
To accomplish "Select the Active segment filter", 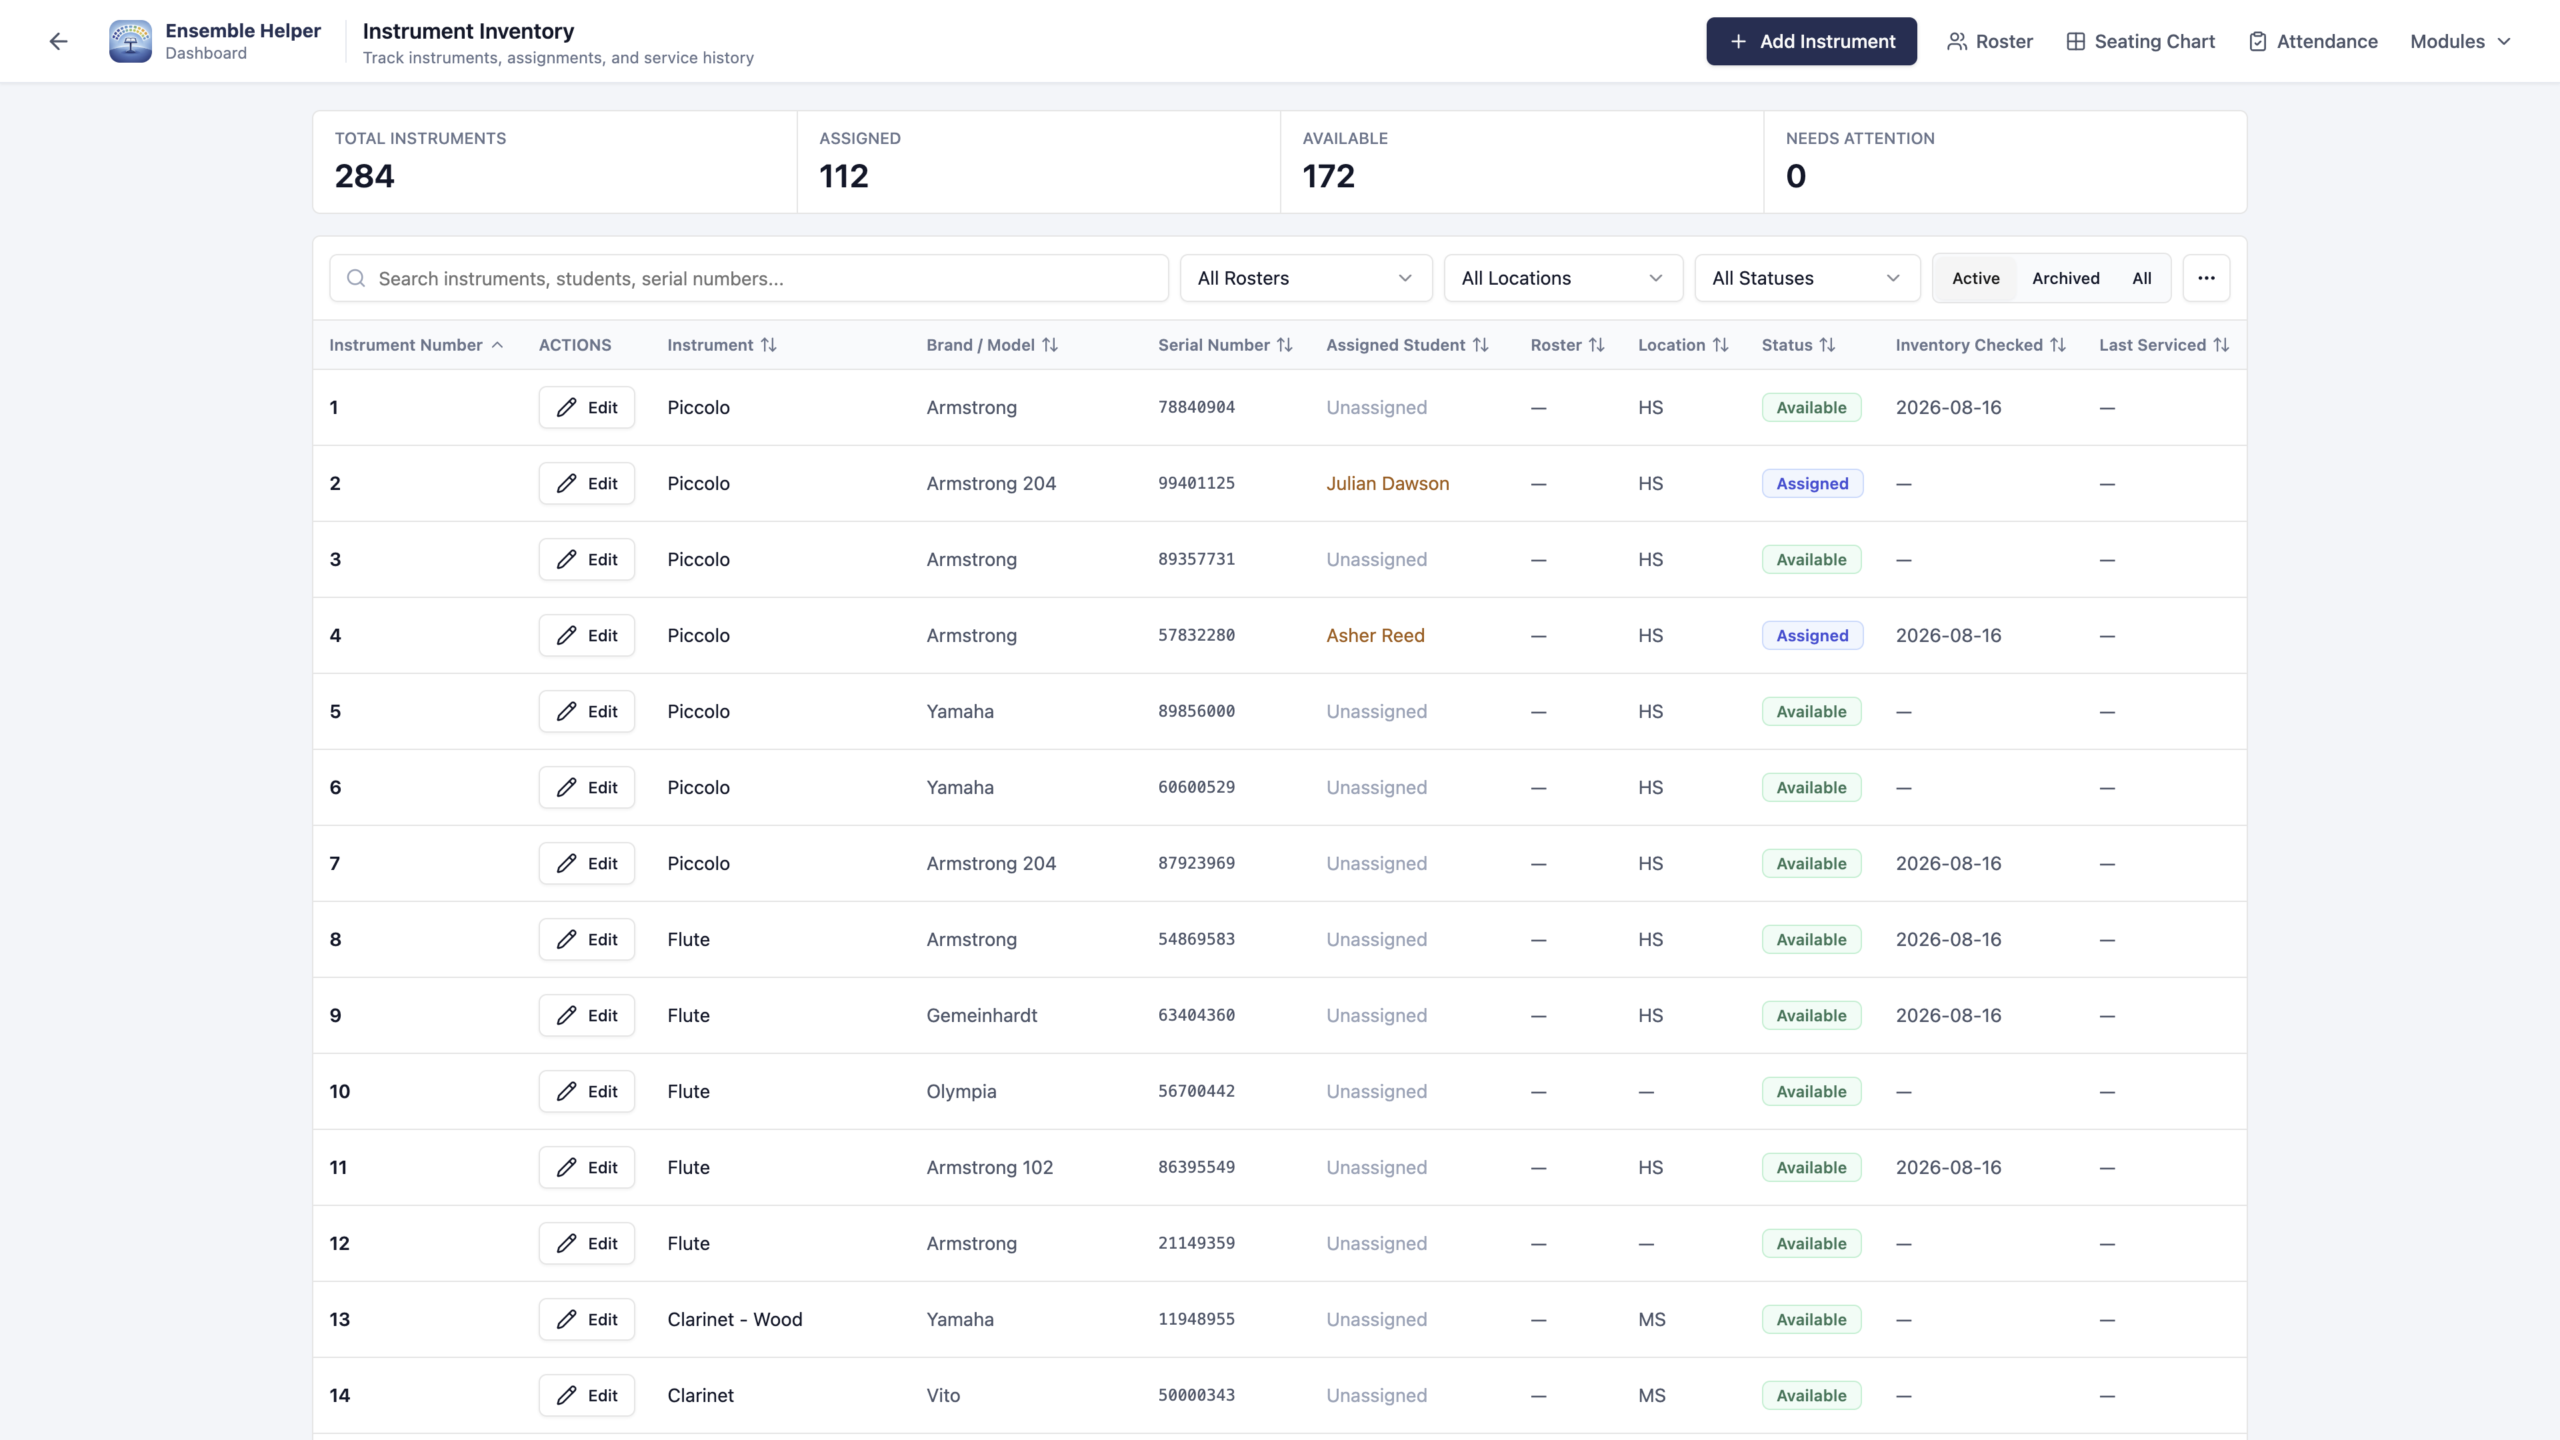I will point(1976,278).
